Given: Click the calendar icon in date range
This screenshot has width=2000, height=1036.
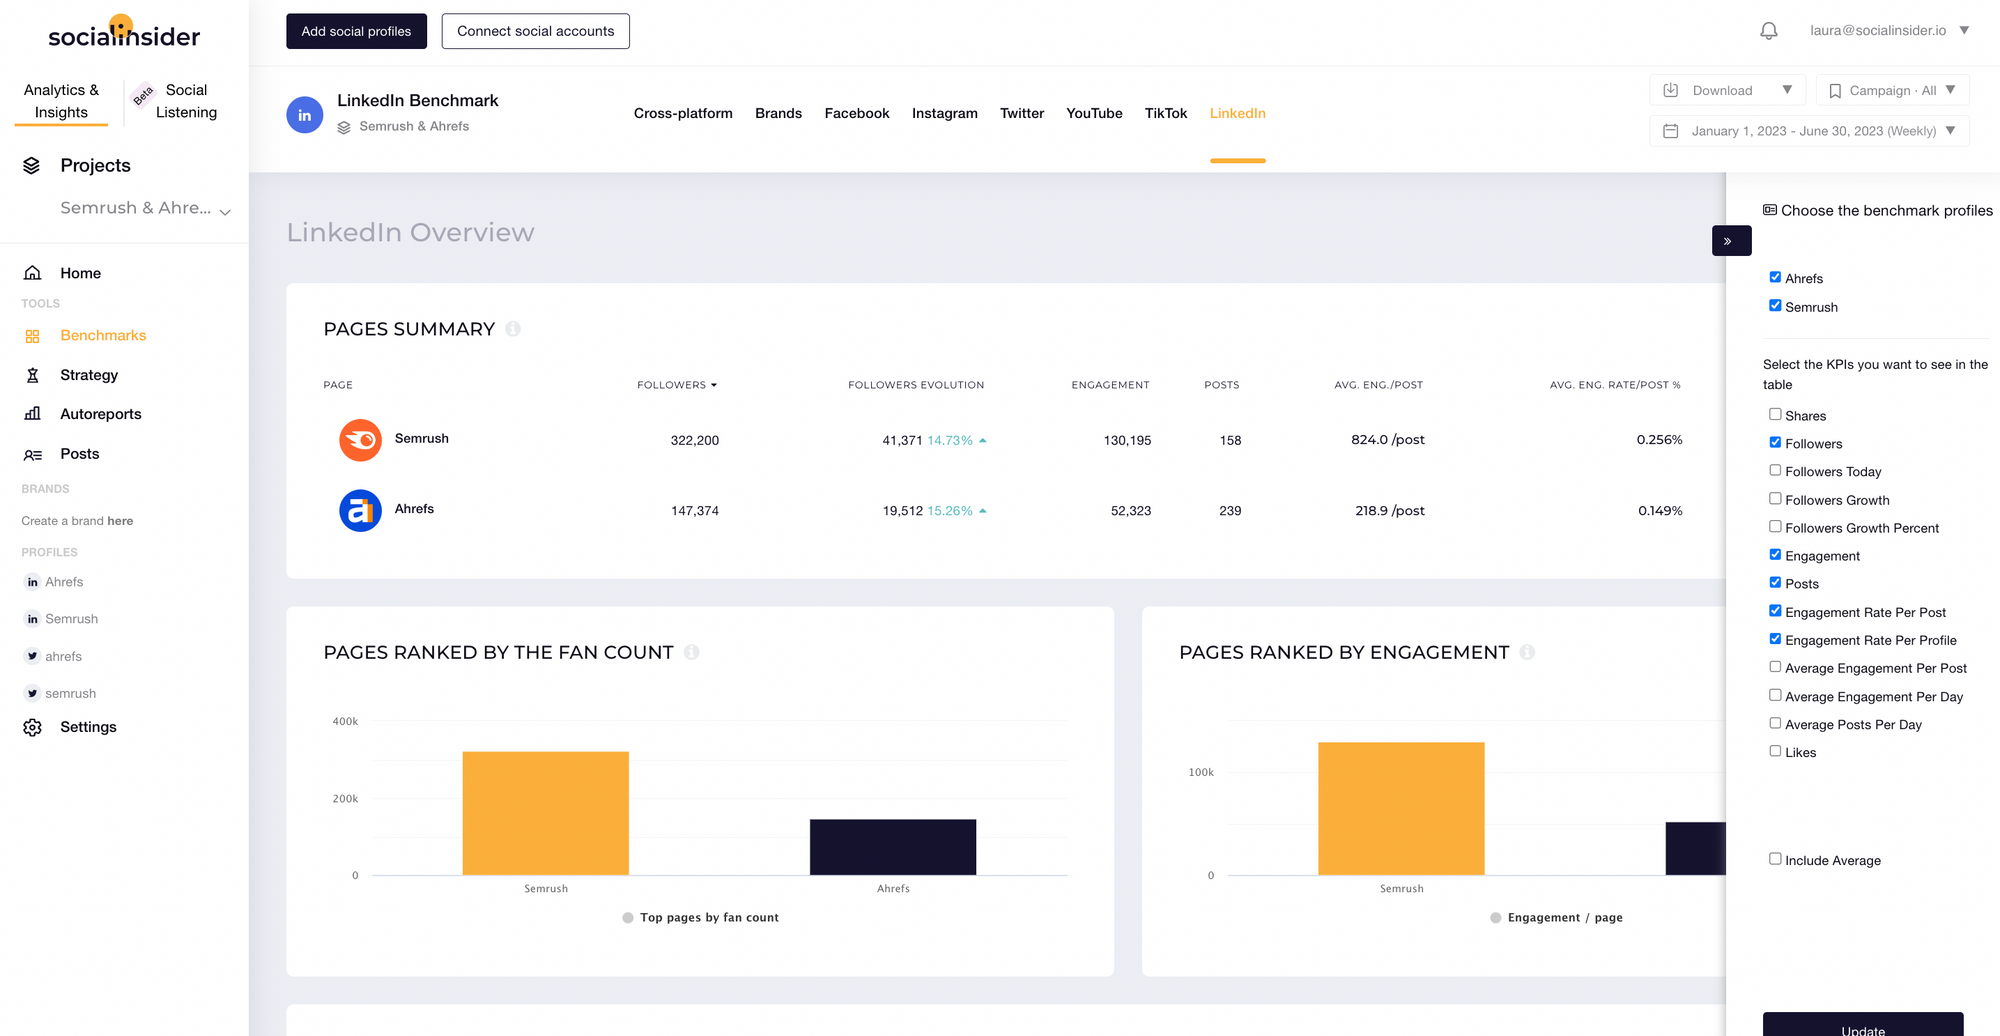Looking at the screenshot, I should [x=1670, y=131].
